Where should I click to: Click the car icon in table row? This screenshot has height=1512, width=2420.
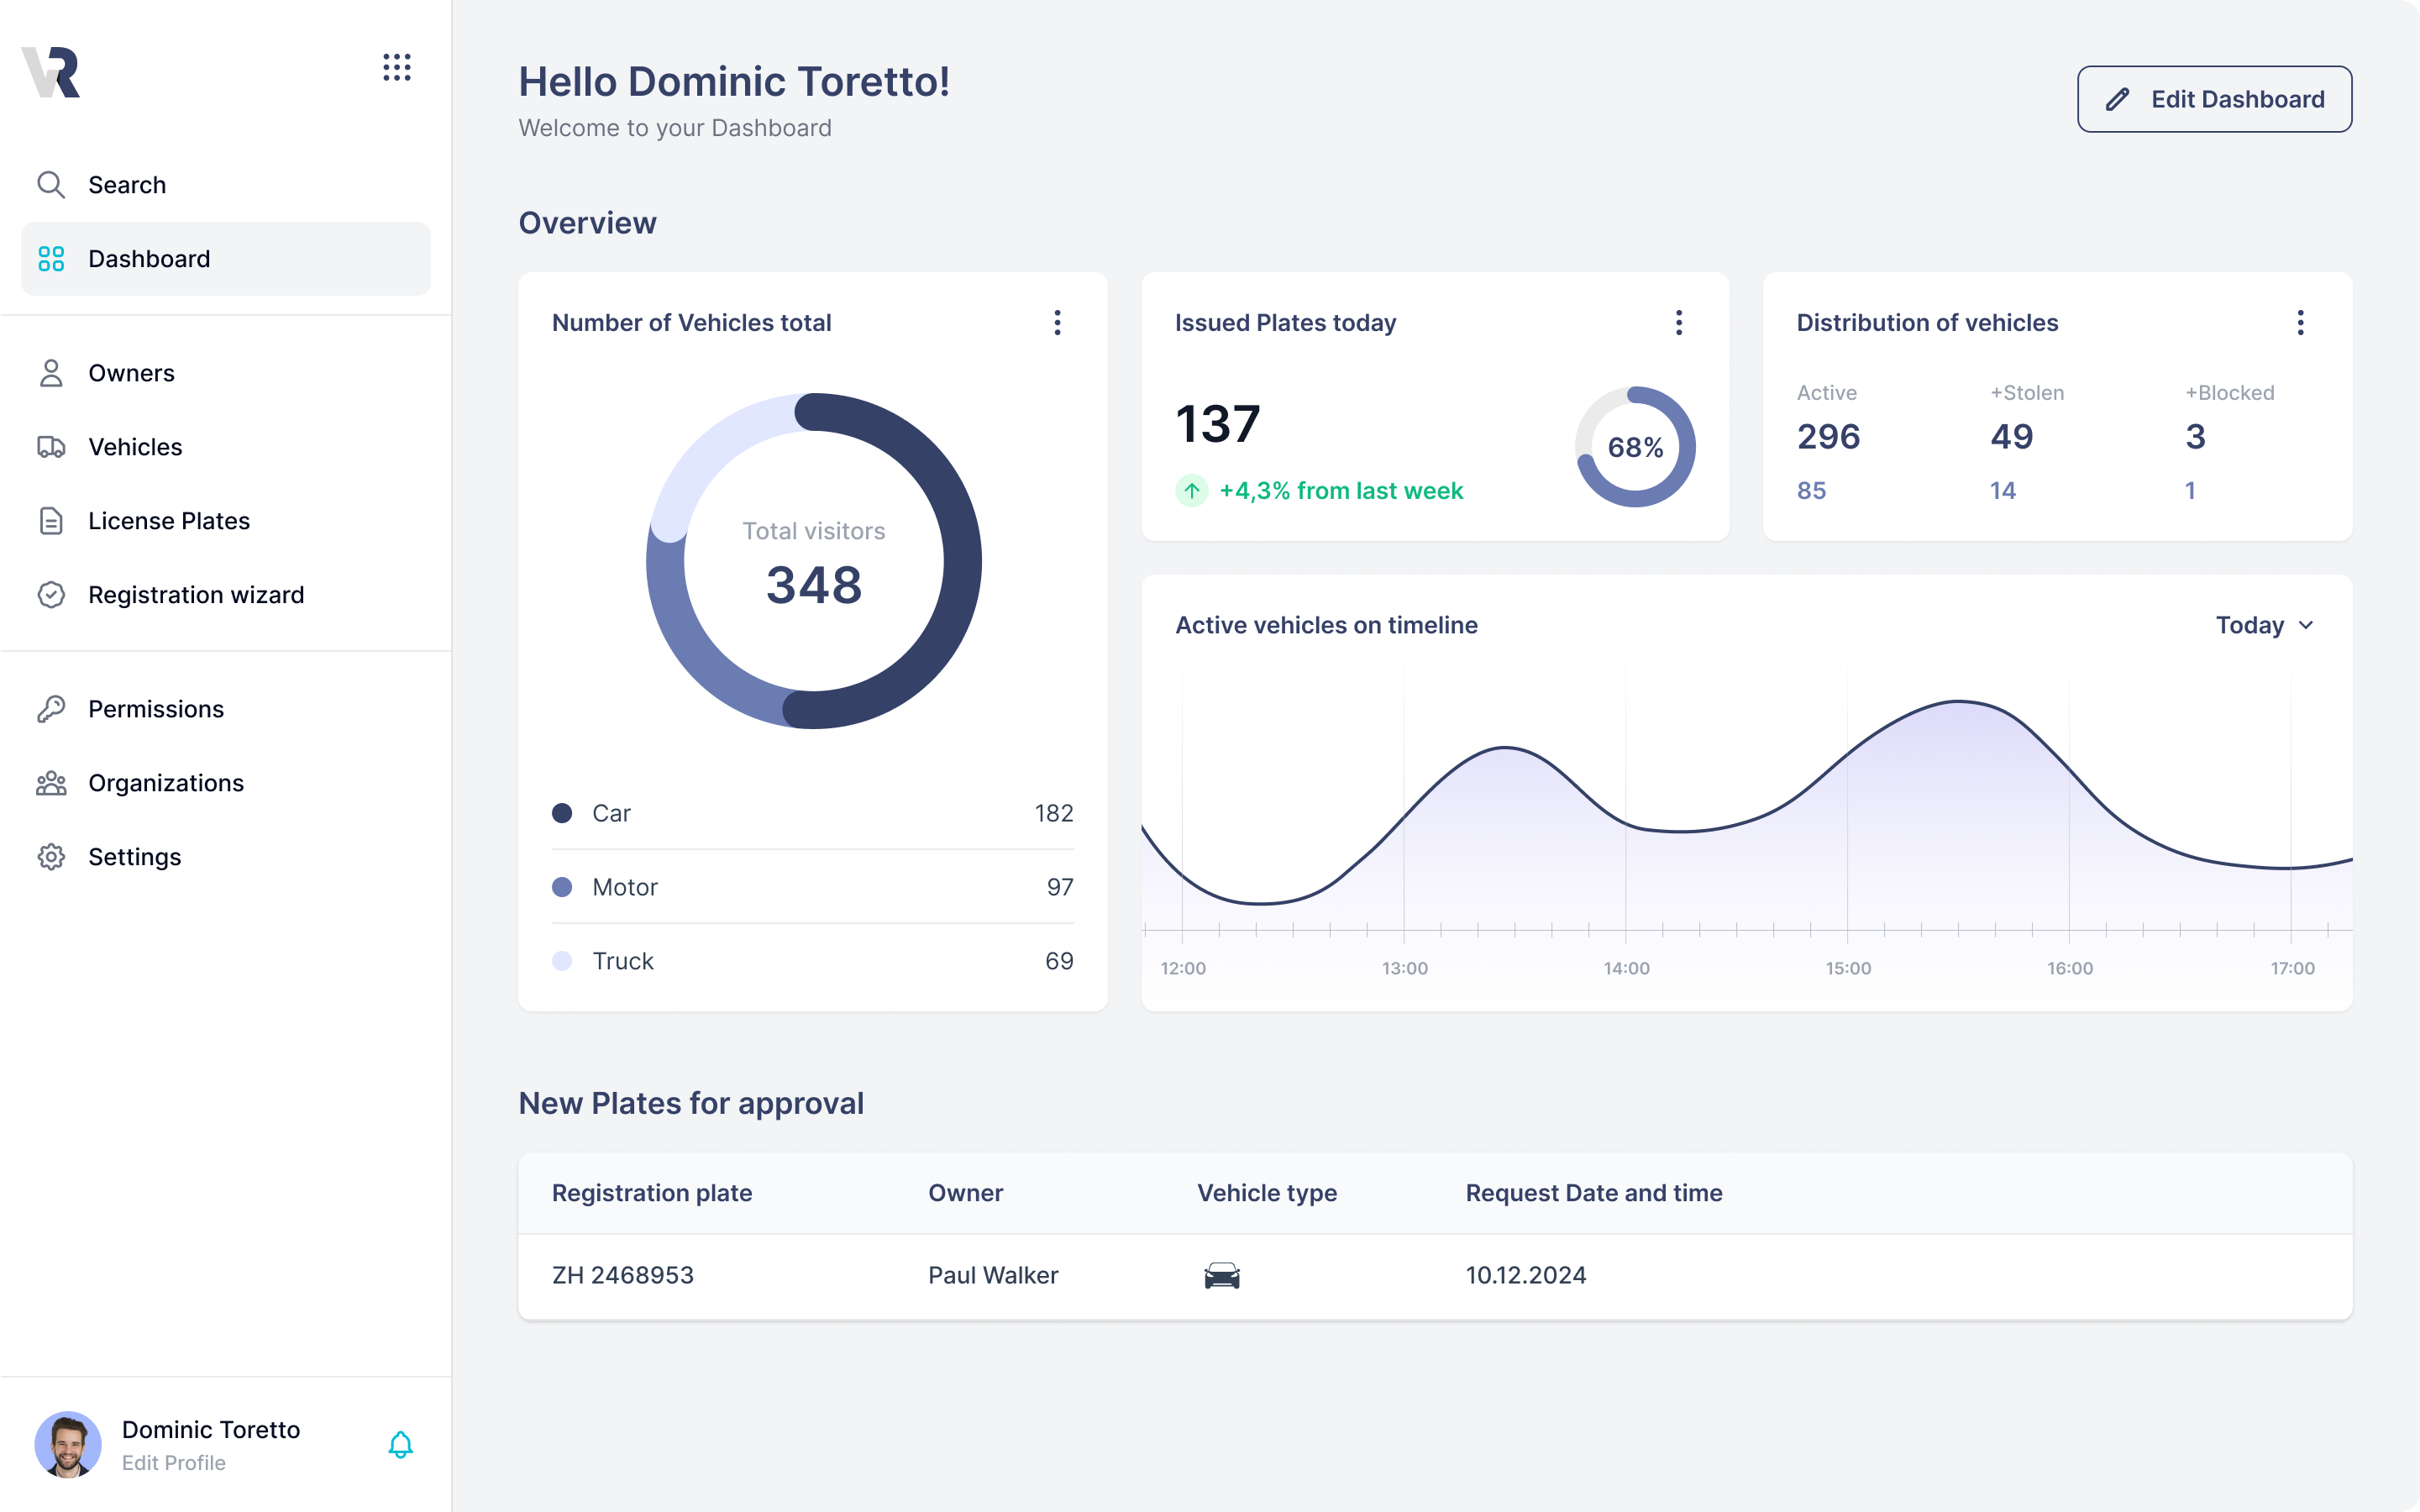1221,1275
